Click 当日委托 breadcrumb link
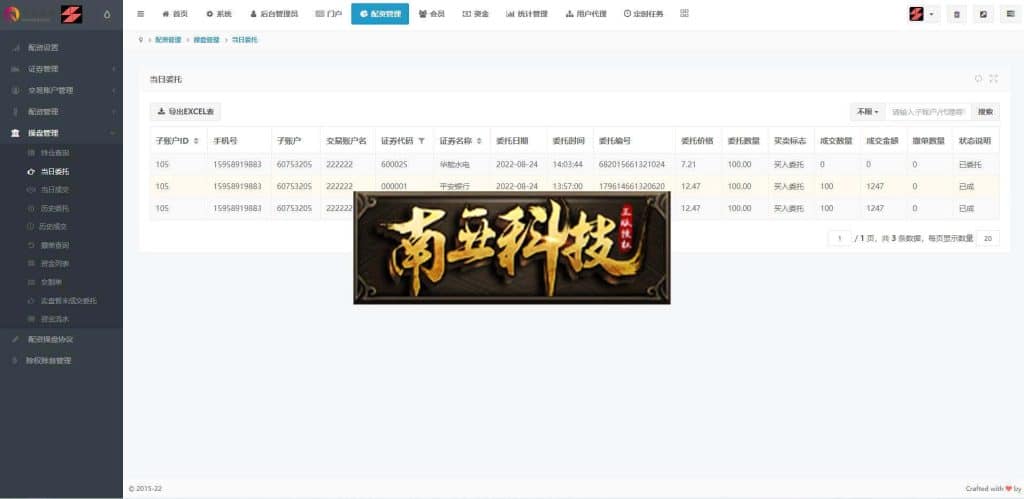The width and height of the screenshot is (1024, 499). click(245, 40)
